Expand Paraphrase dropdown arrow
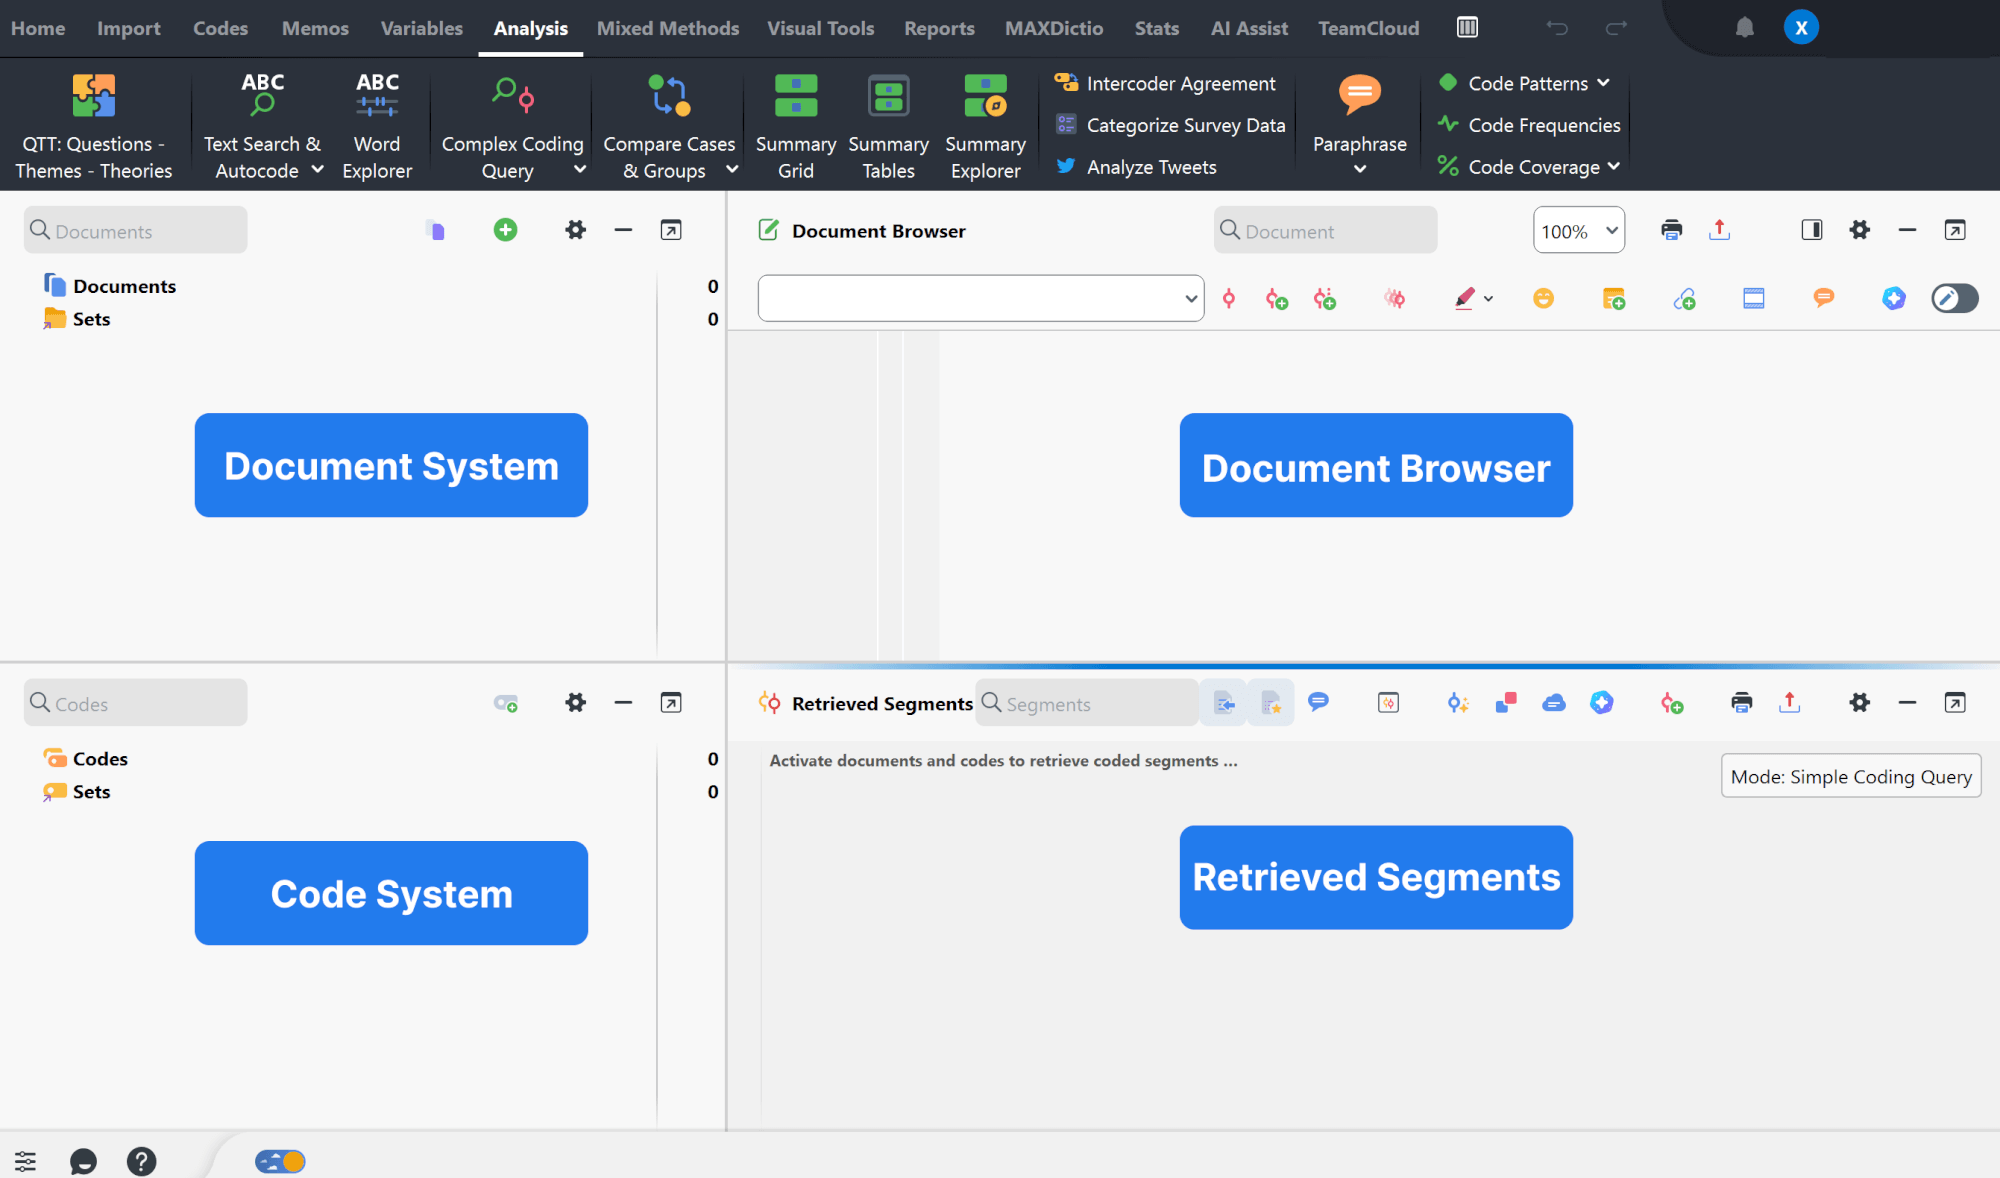The height and width of the screenshot is (1178, 2000). click(1359, 169)
